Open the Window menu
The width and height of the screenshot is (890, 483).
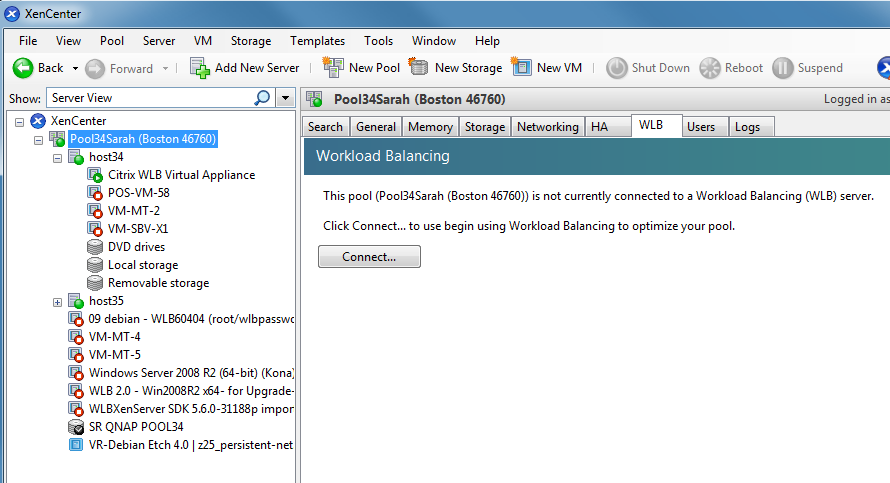(434, 41)
